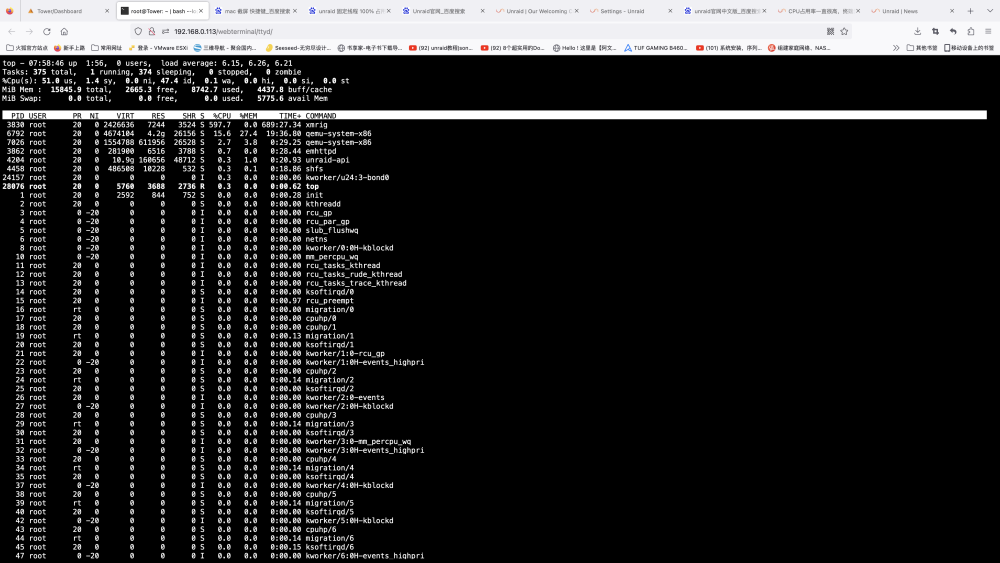Open the 常用网址 bookmark folder

[106, 48]
